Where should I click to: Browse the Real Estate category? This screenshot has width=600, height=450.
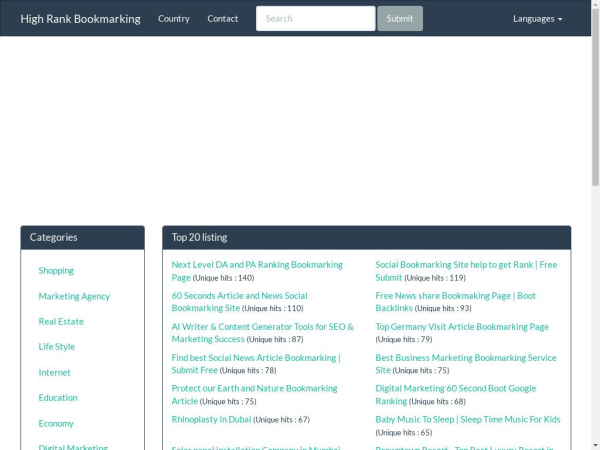pyautogui.click(x=61, y=321)
